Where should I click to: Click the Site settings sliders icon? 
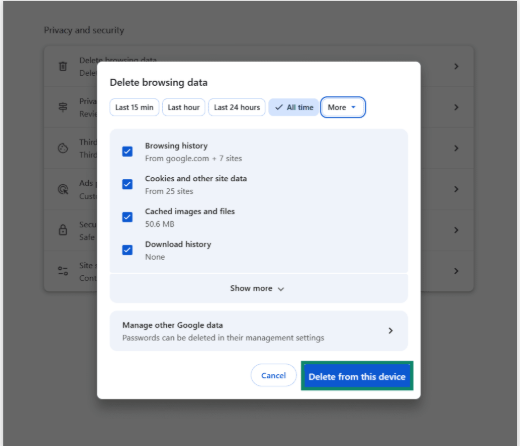63,271
